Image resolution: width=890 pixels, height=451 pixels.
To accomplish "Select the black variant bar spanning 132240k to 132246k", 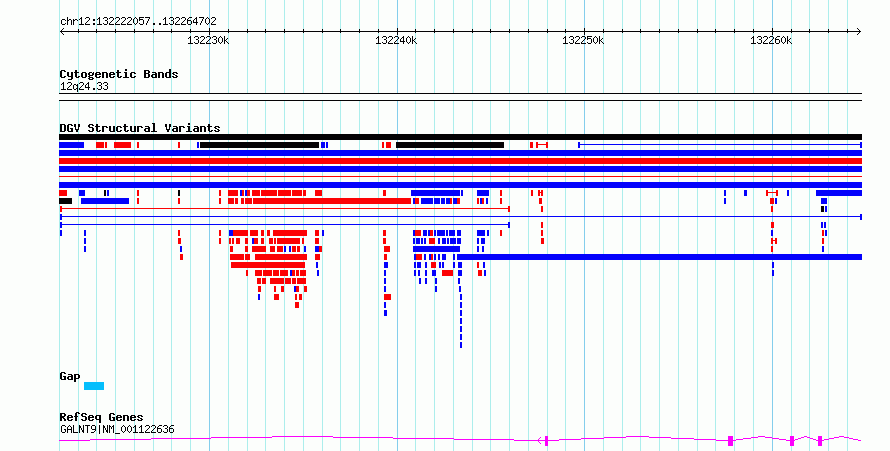I will 450,145.
